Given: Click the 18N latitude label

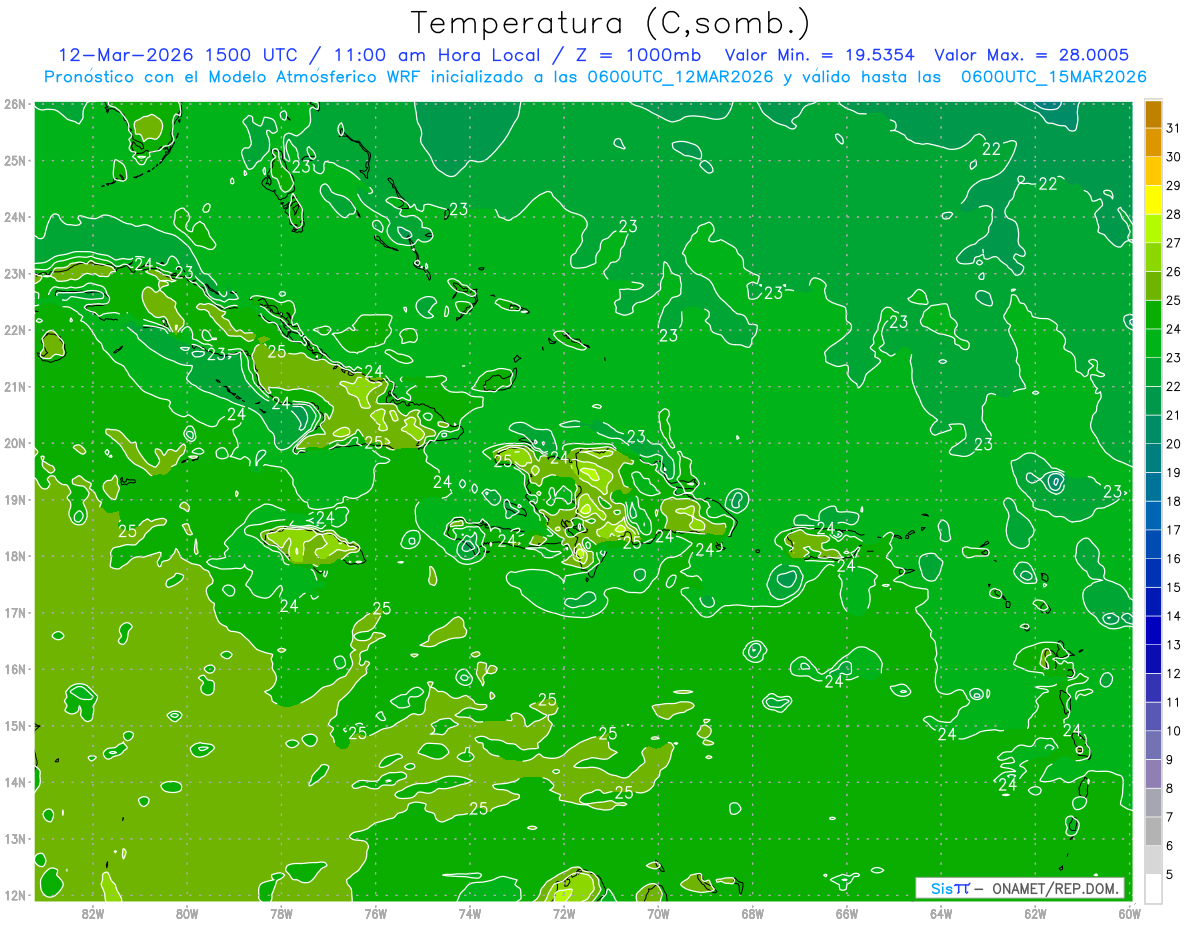Looking at the screenshot, I should tap(15, 556).
